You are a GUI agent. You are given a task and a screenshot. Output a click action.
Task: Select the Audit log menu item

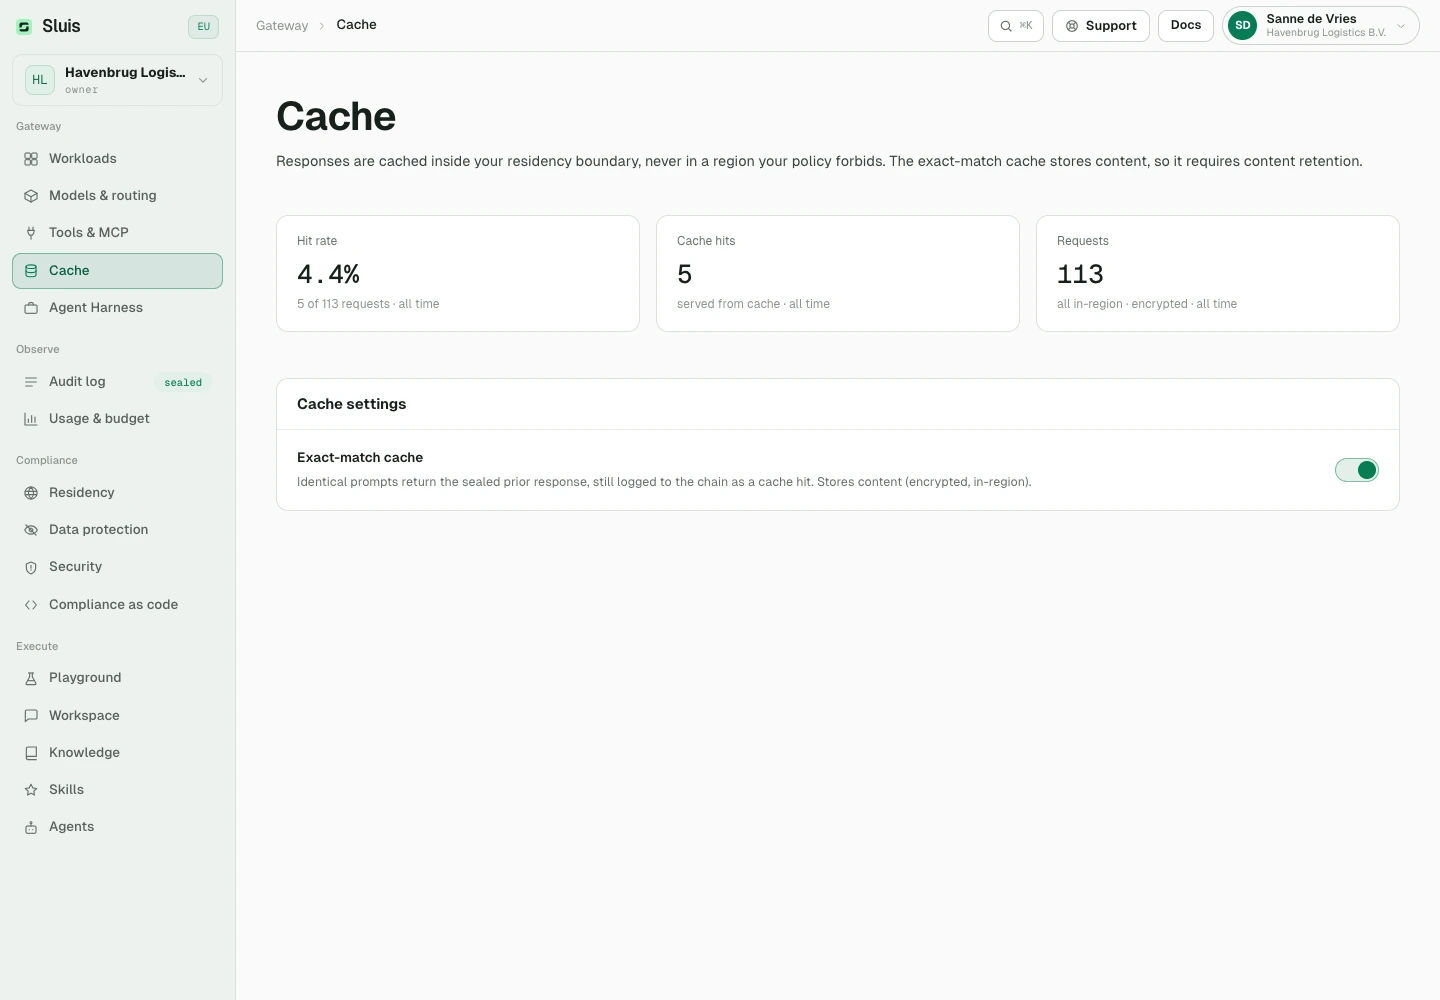pyautogui.click(x=117, y=382)
